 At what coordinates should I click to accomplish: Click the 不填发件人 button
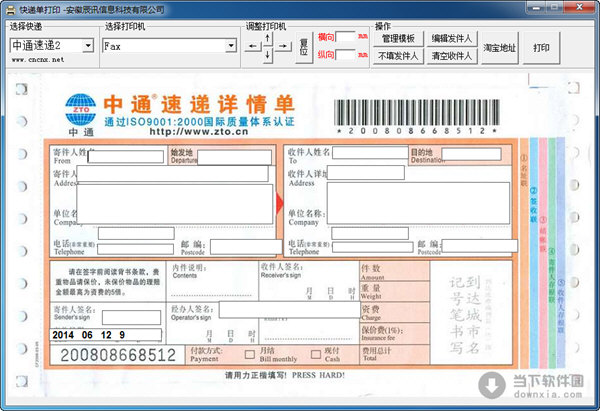coord(398,56)
